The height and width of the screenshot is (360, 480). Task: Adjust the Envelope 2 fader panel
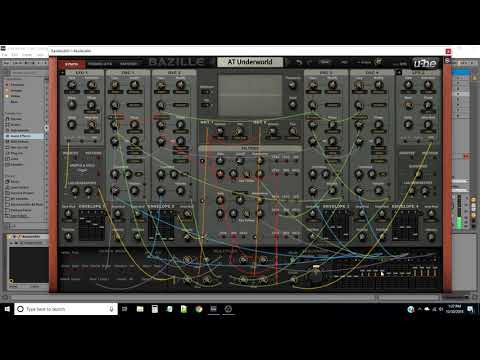coord(162,225)
